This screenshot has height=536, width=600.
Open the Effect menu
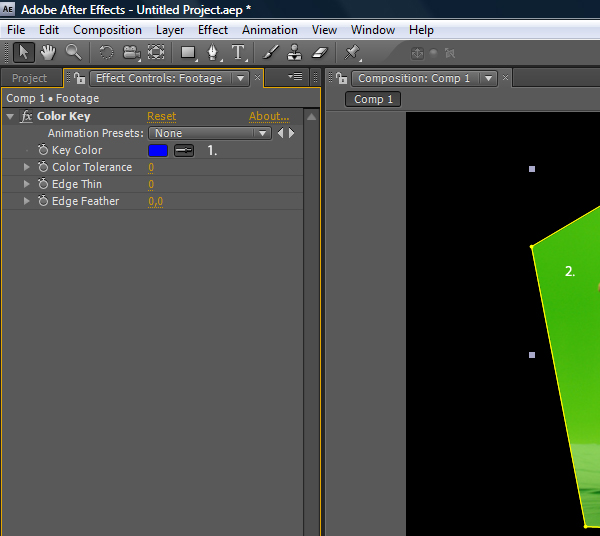pyautogui.click(x=213, y=30)
